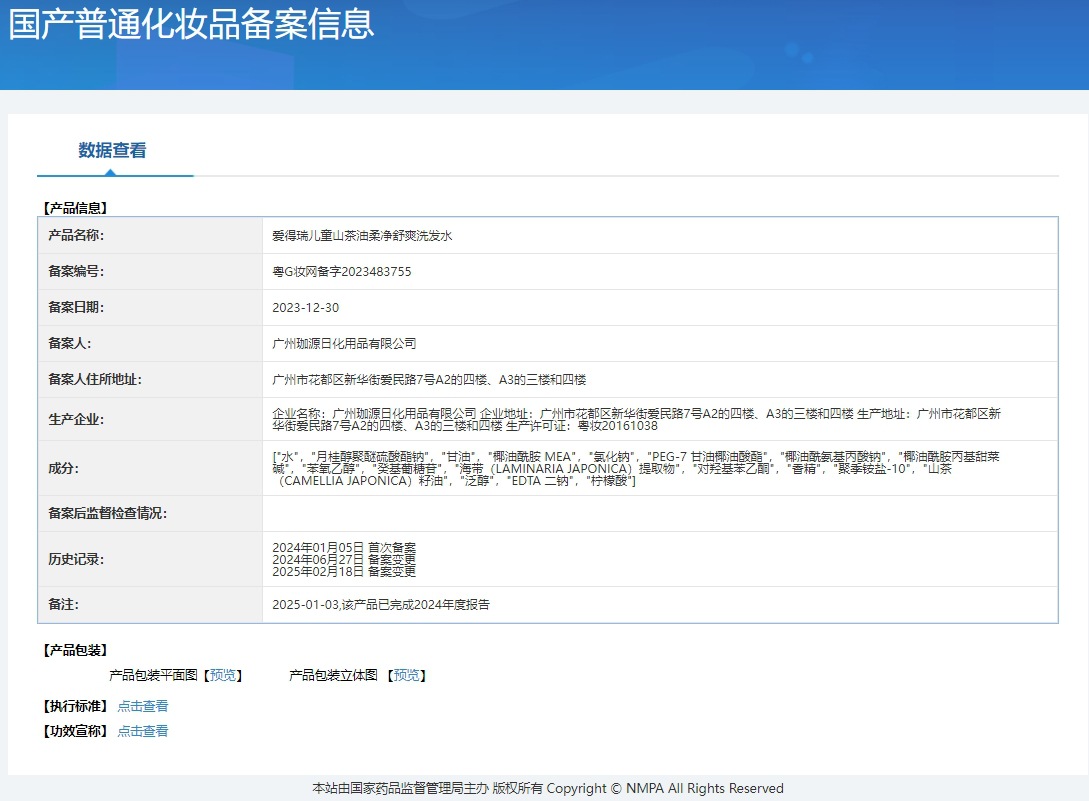This screenshot has width=1089, height=801.
Task: Click the 生产企业: row label
Action: (76, 420)
